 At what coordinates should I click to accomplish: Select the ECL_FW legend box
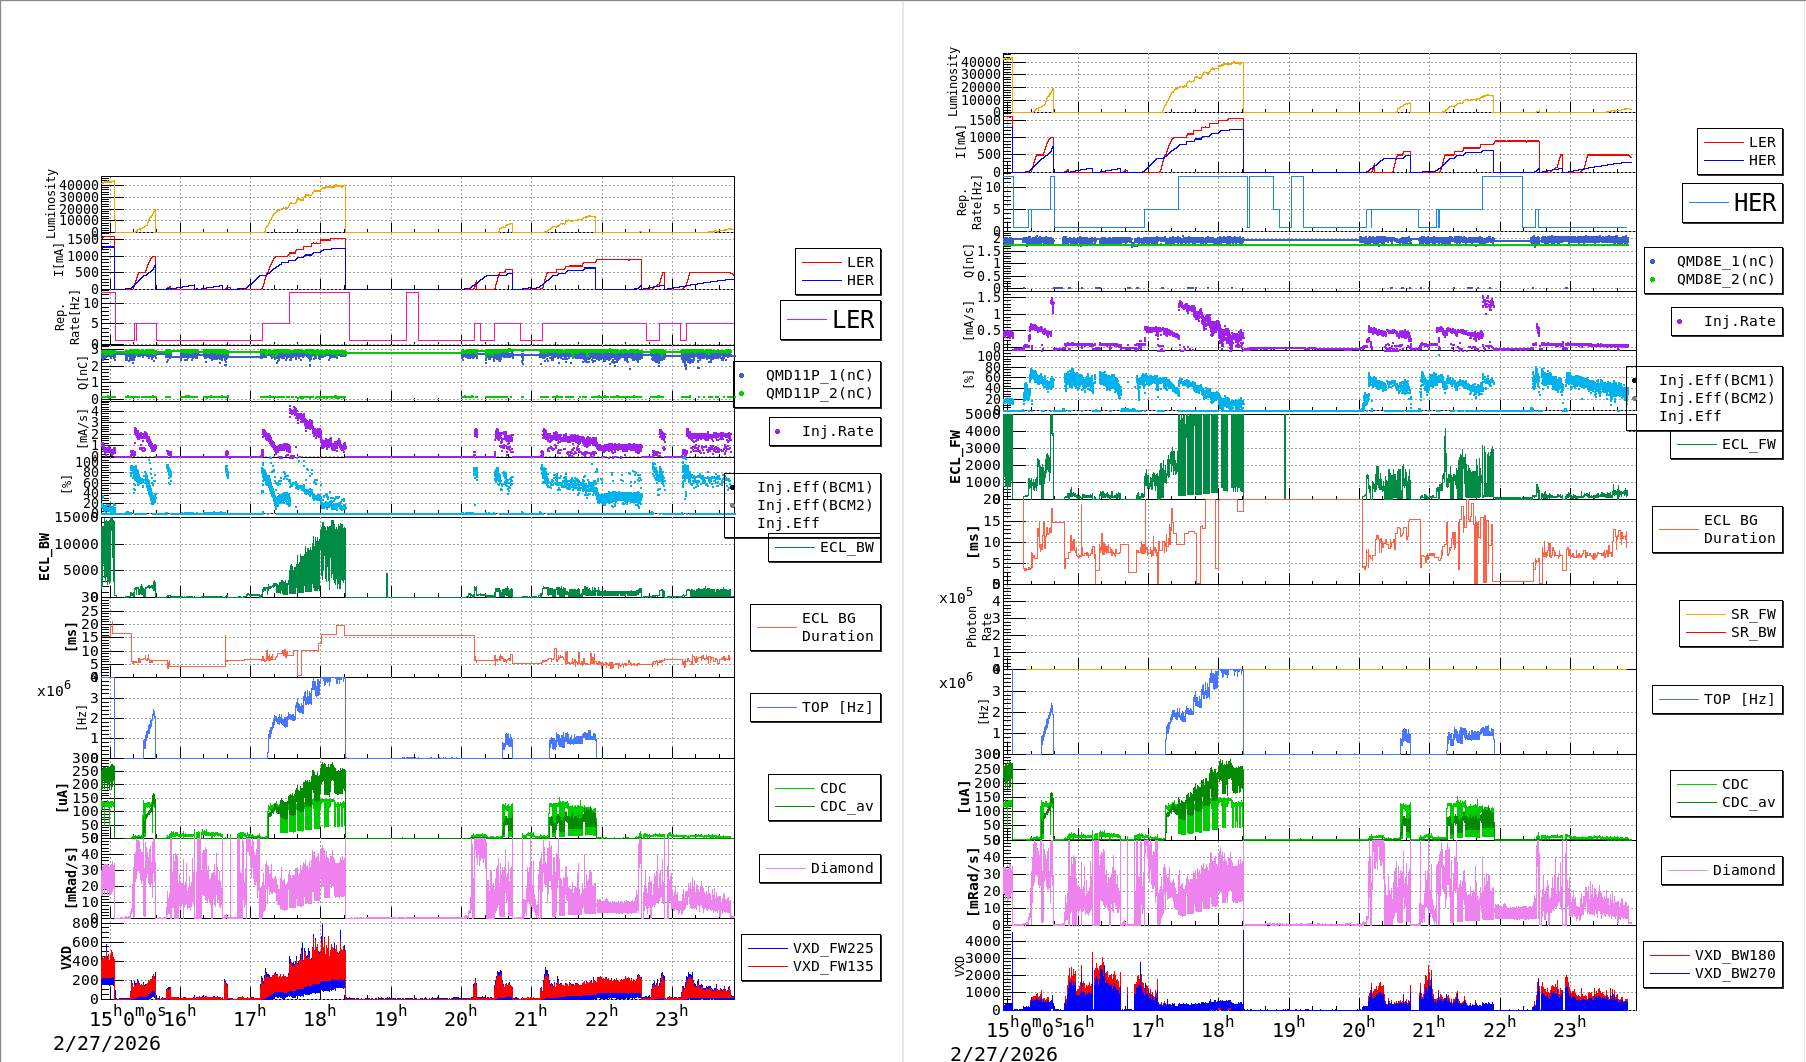coord(1727,445)
